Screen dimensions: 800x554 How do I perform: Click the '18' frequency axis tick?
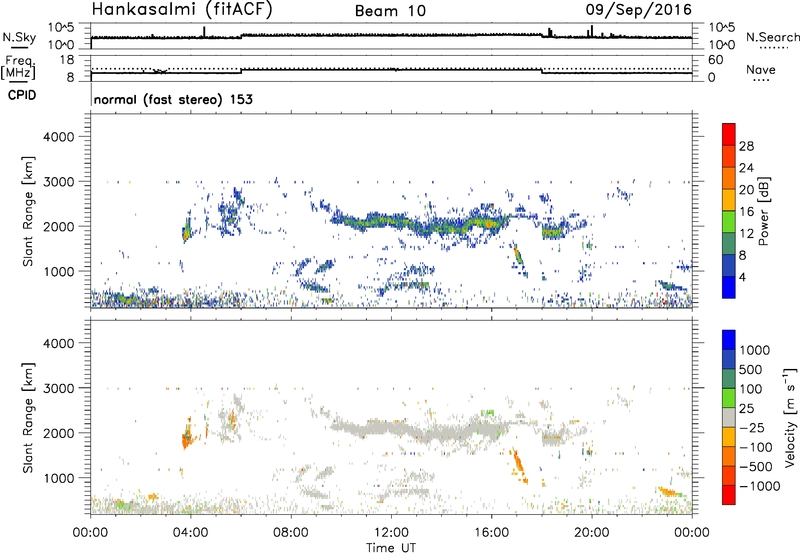pos(67,60)
